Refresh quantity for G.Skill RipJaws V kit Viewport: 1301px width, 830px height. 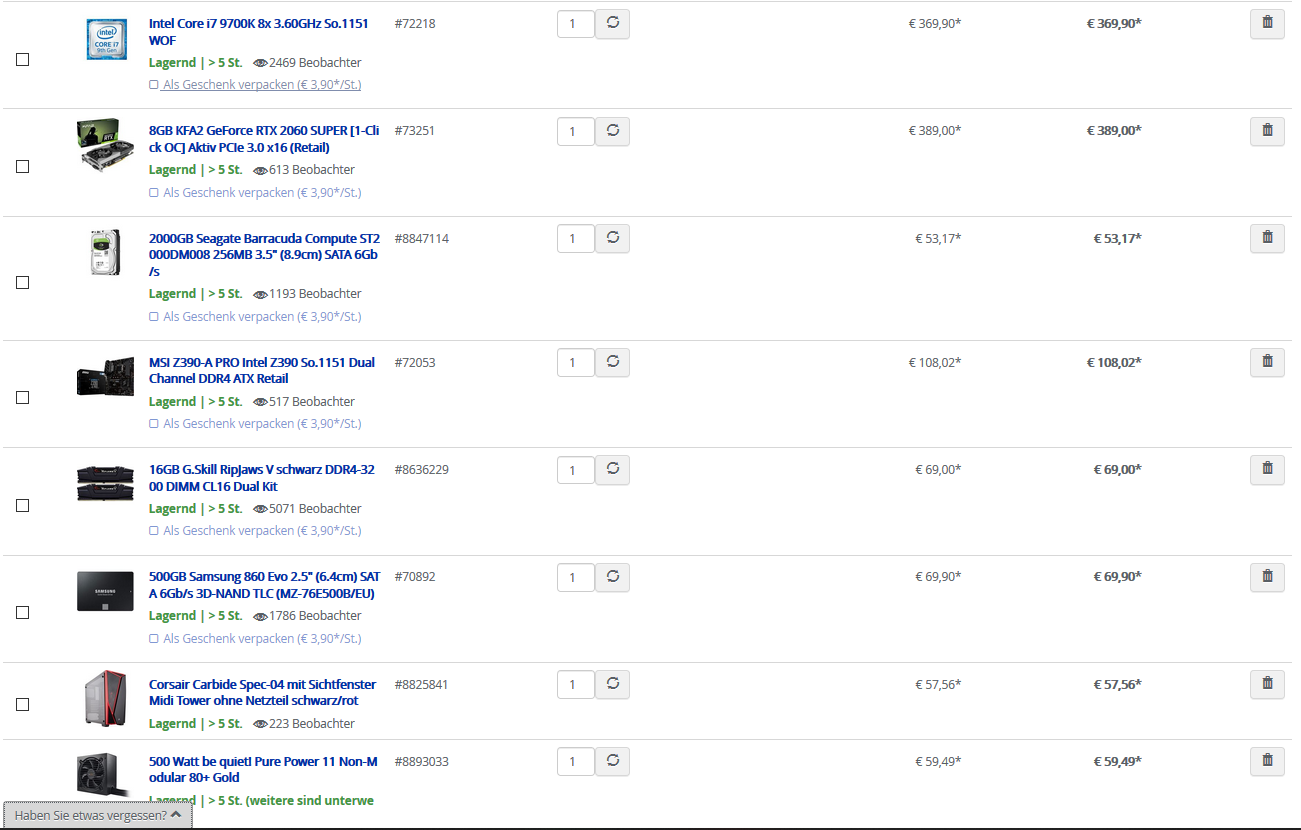[612, 469]
